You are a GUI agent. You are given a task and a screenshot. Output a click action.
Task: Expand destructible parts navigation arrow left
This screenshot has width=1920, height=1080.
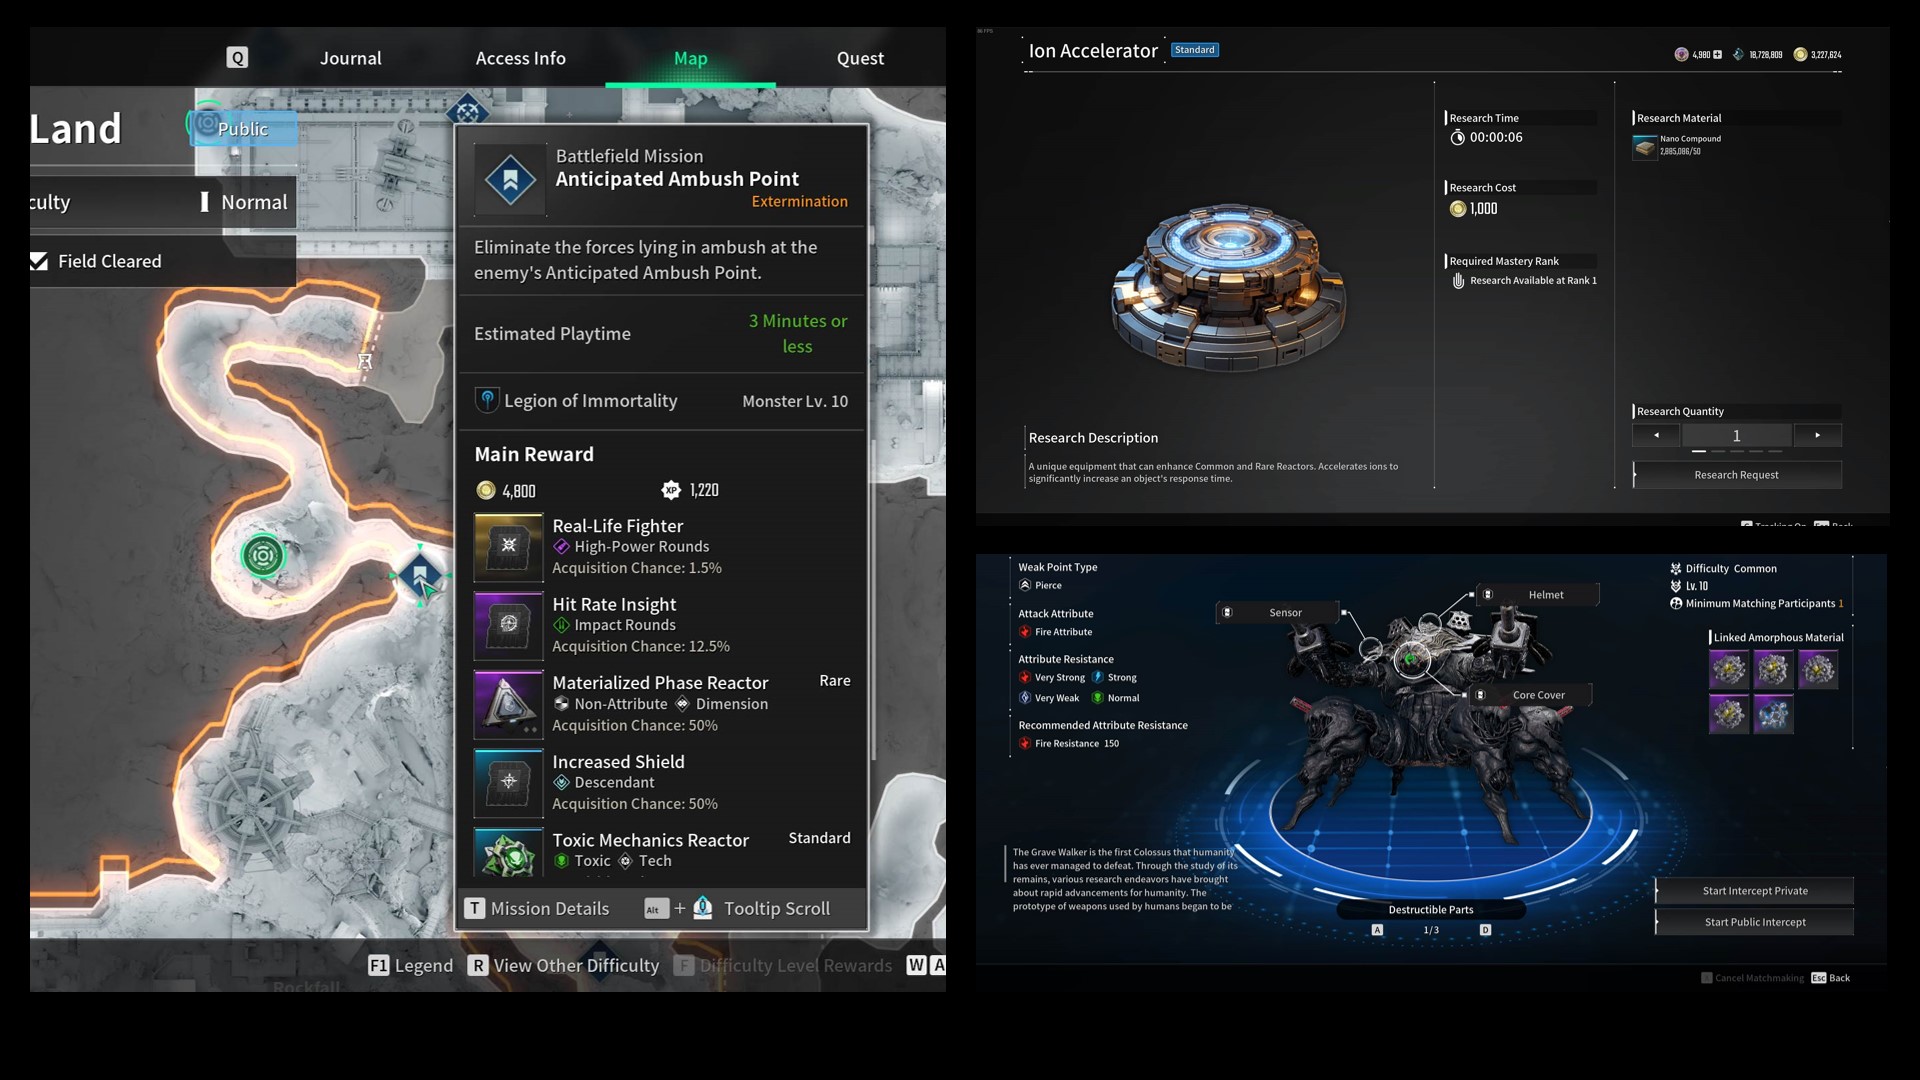click(x=1374, y=930)
